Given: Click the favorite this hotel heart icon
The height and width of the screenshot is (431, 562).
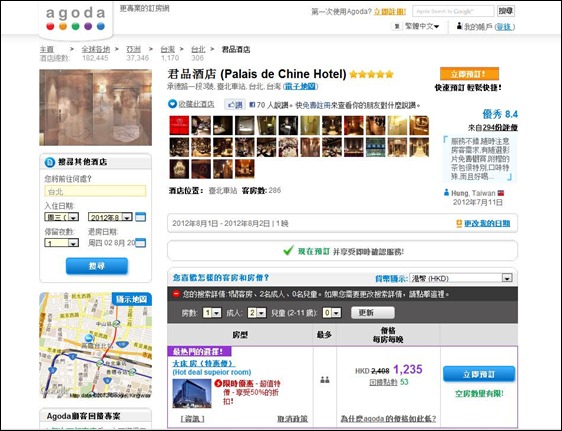Looking at the screenshot, I should pyautogui.click(x=172, y=104).
